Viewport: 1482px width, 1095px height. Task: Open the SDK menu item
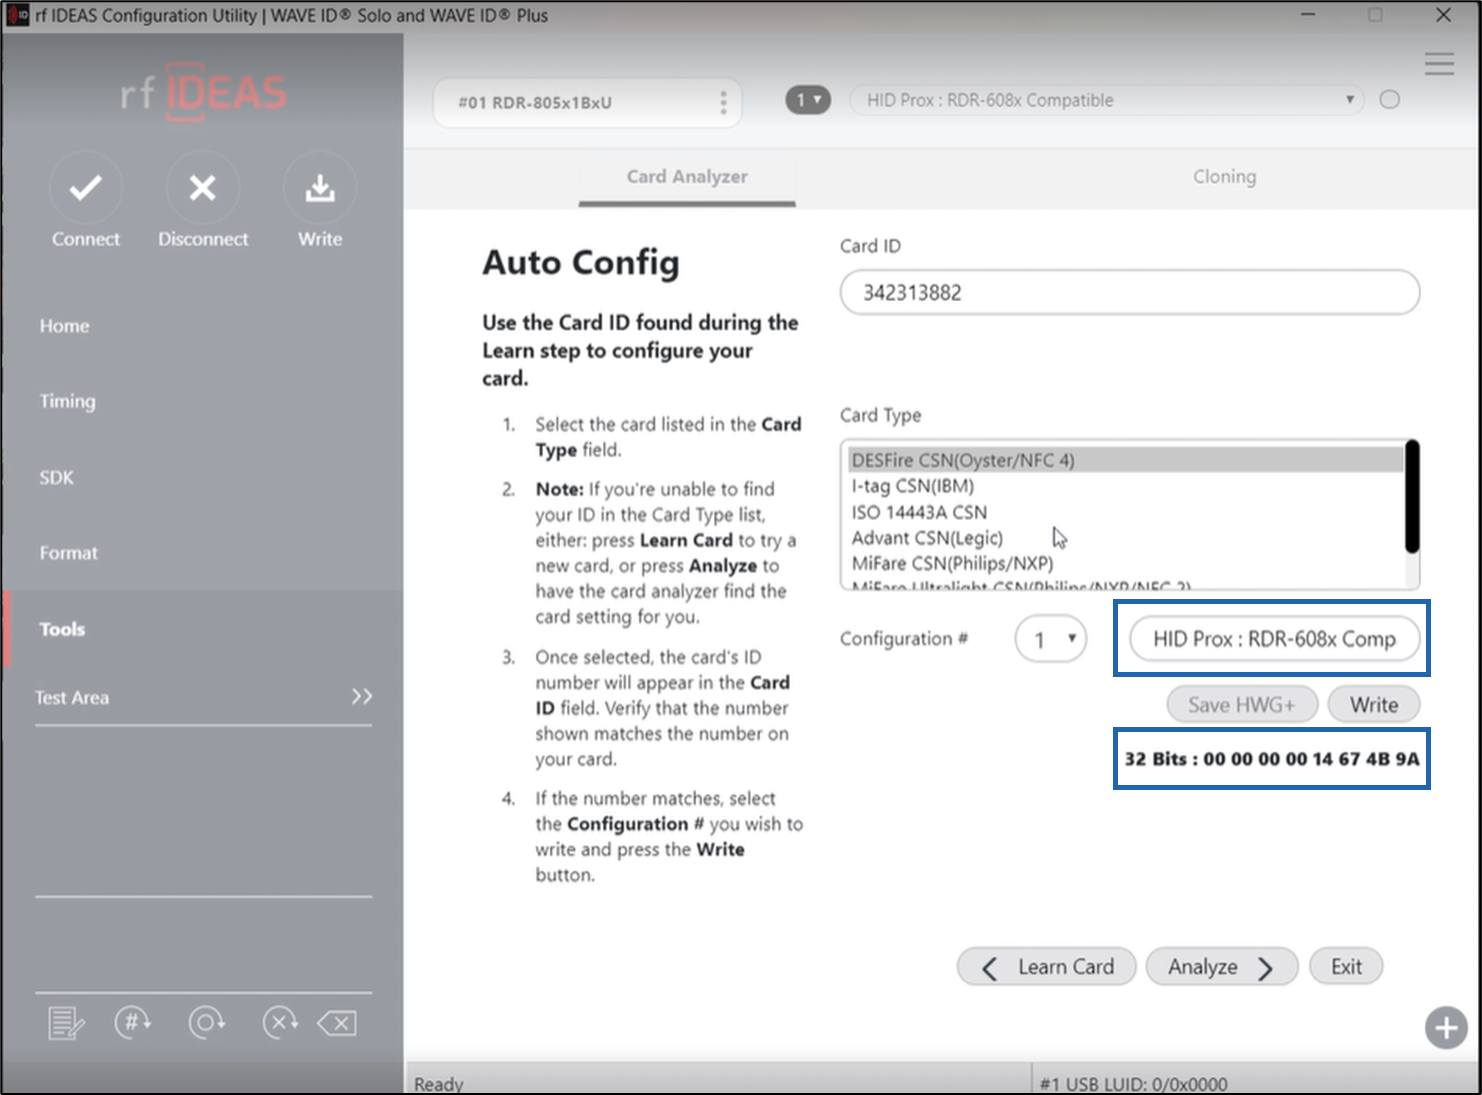pos(57,478)
